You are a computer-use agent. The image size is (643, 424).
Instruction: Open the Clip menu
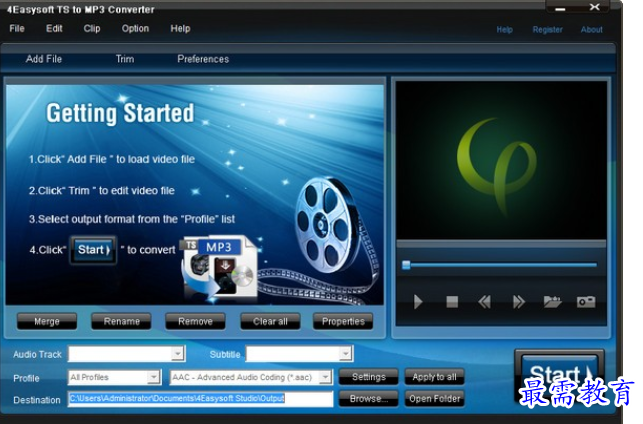92,28
